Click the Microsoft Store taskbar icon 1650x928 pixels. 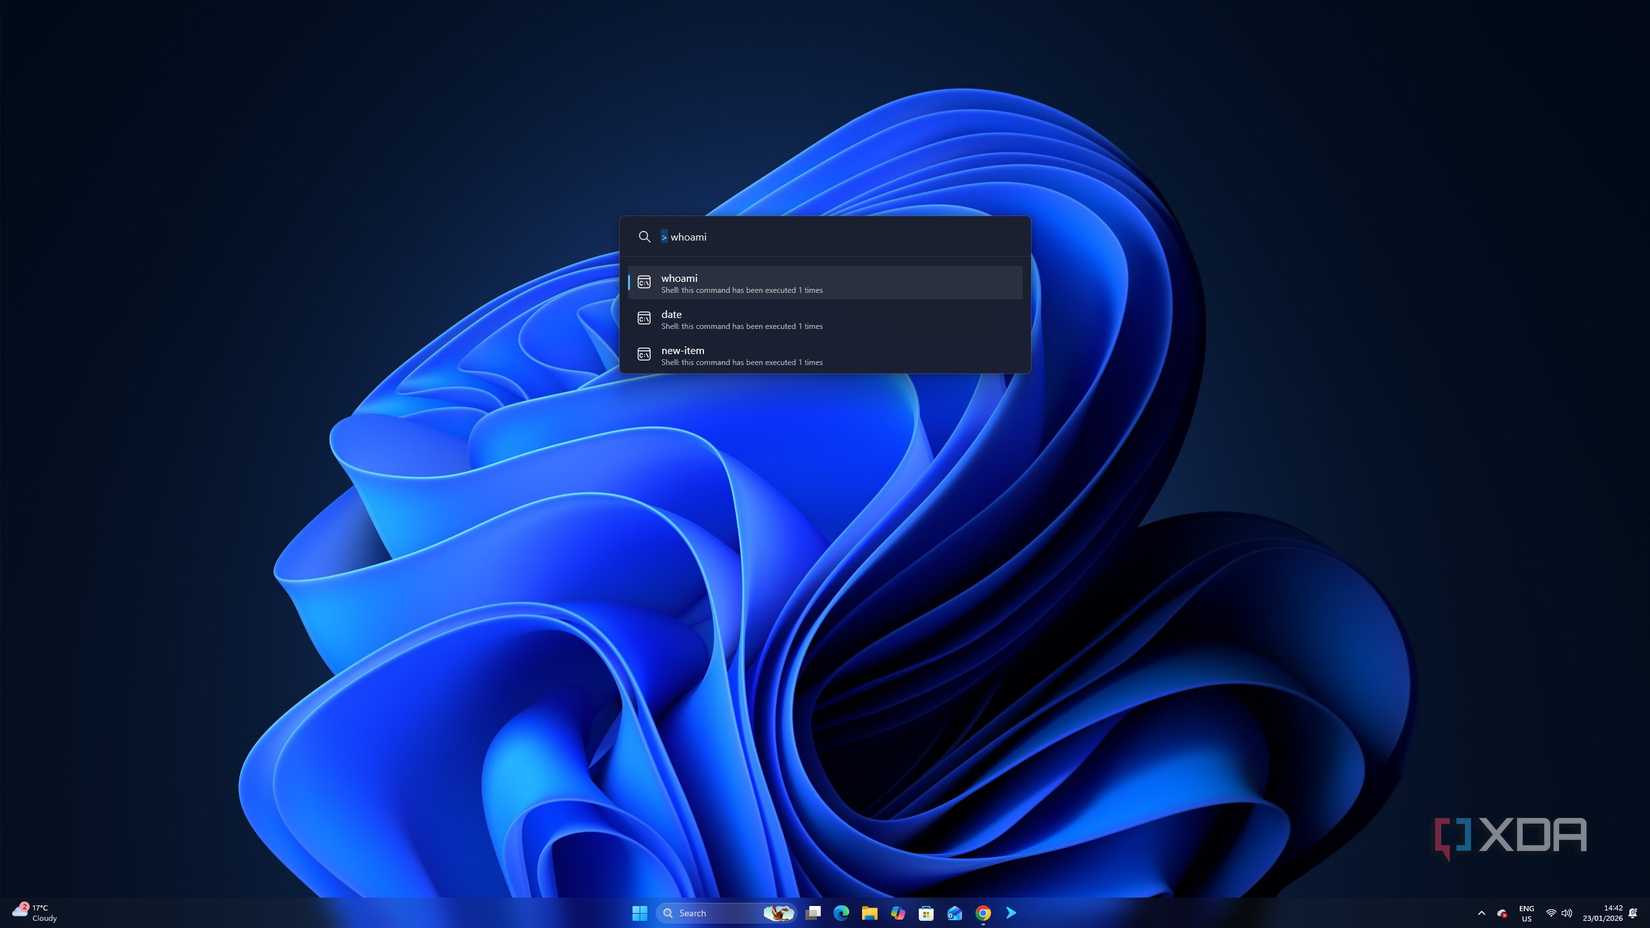click(x=926, y=913)
